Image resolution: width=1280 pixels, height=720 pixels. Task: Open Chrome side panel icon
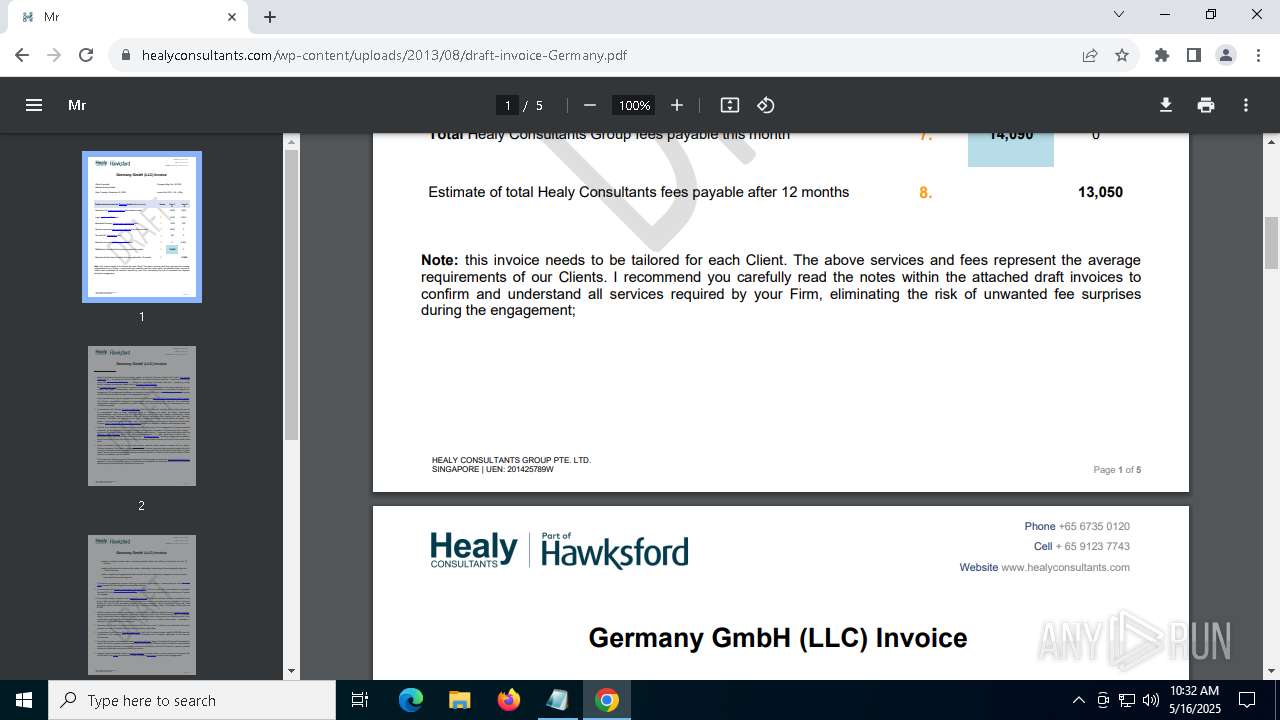click(x=1194, y=55)
